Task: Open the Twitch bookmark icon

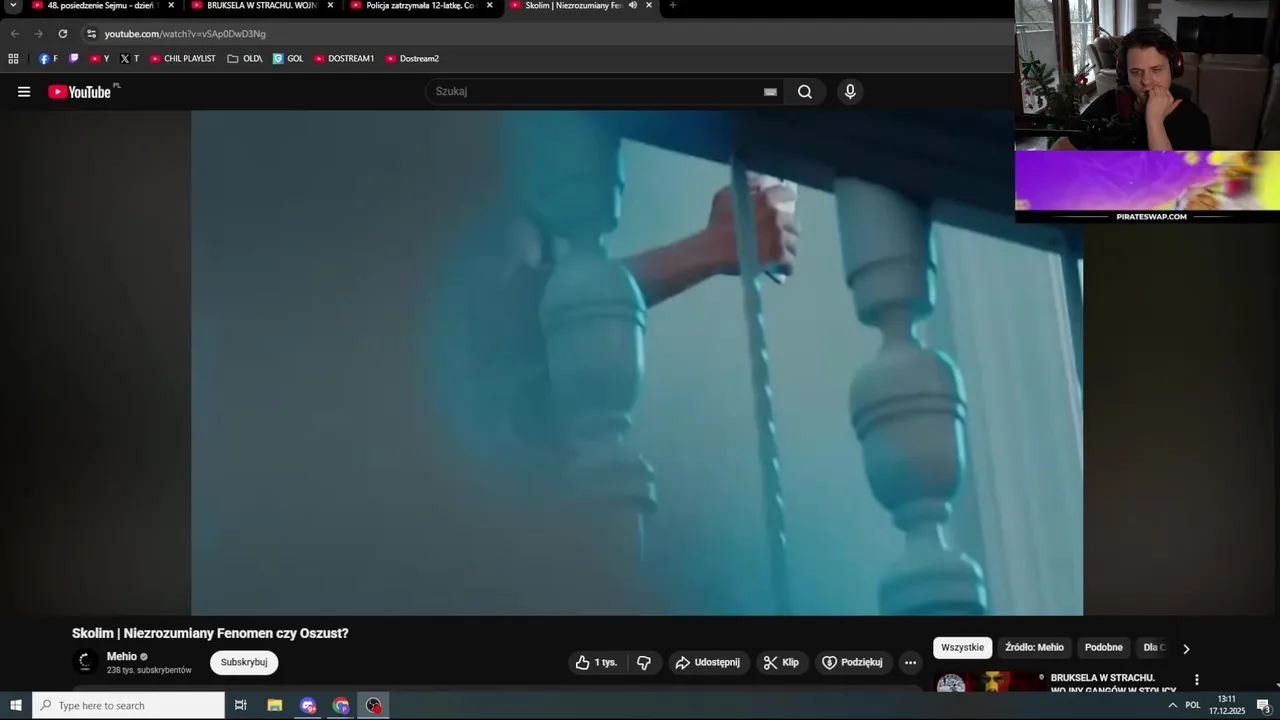Action: point(74,59)
